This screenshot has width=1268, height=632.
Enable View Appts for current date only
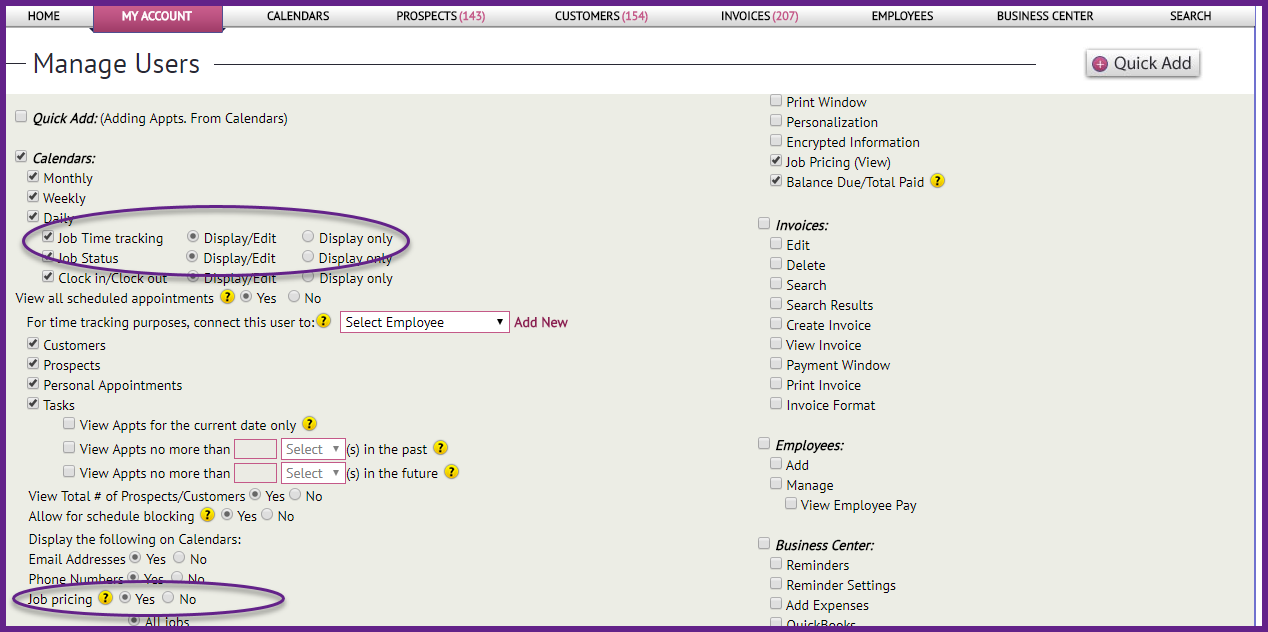point(69,424)
